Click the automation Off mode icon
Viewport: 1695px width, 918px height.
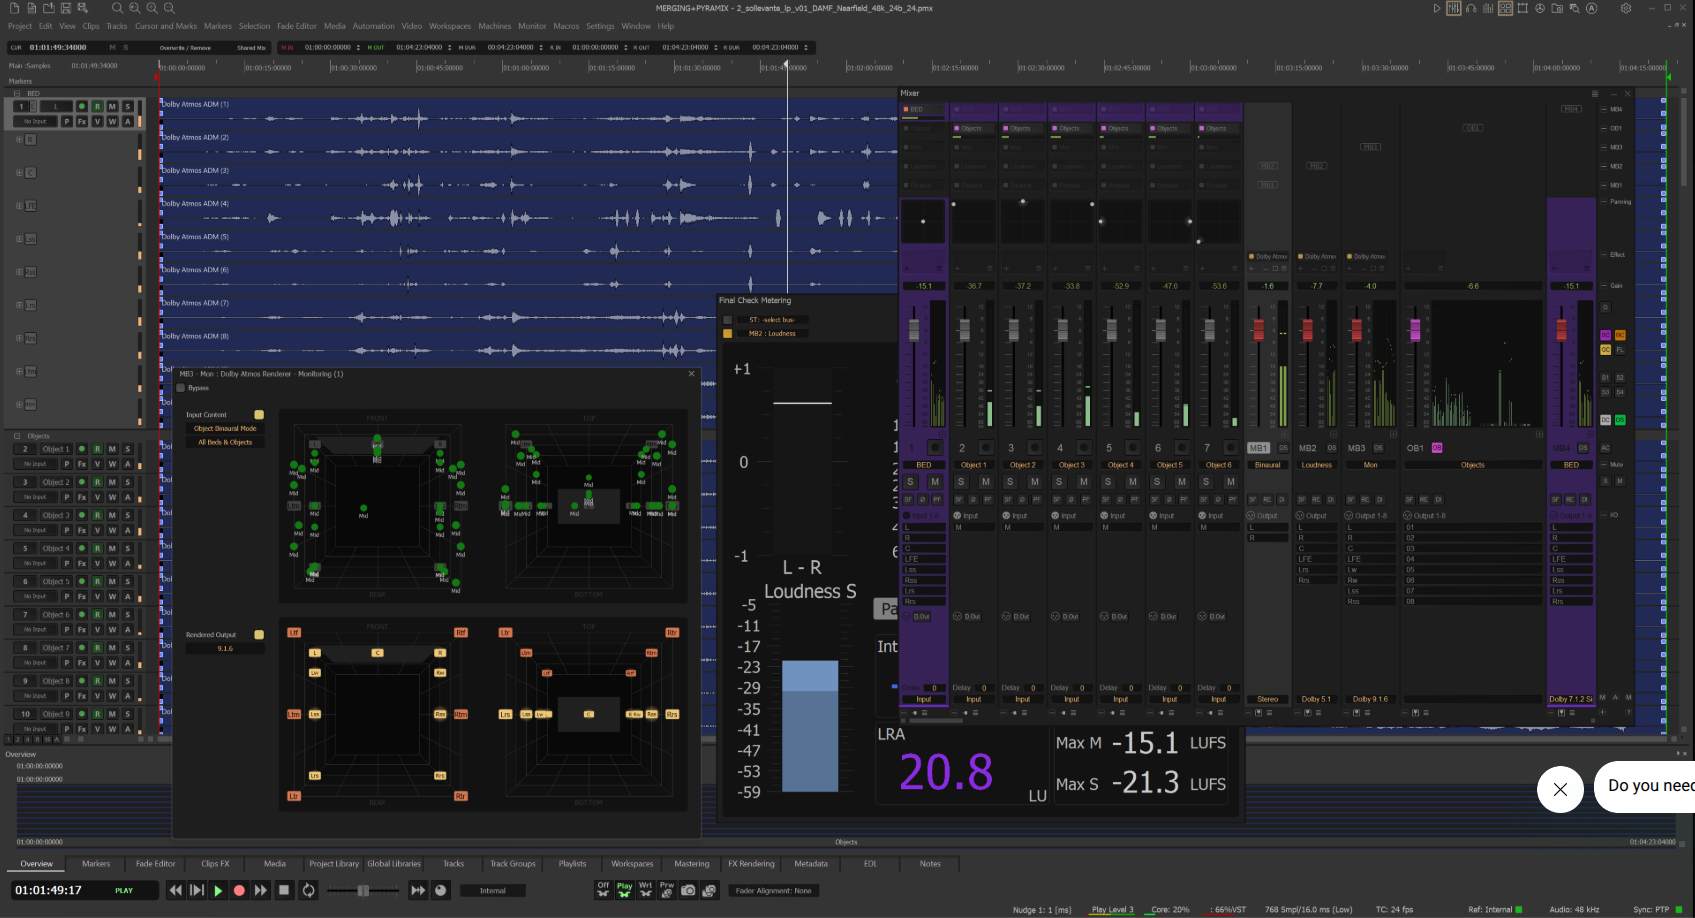603,889
